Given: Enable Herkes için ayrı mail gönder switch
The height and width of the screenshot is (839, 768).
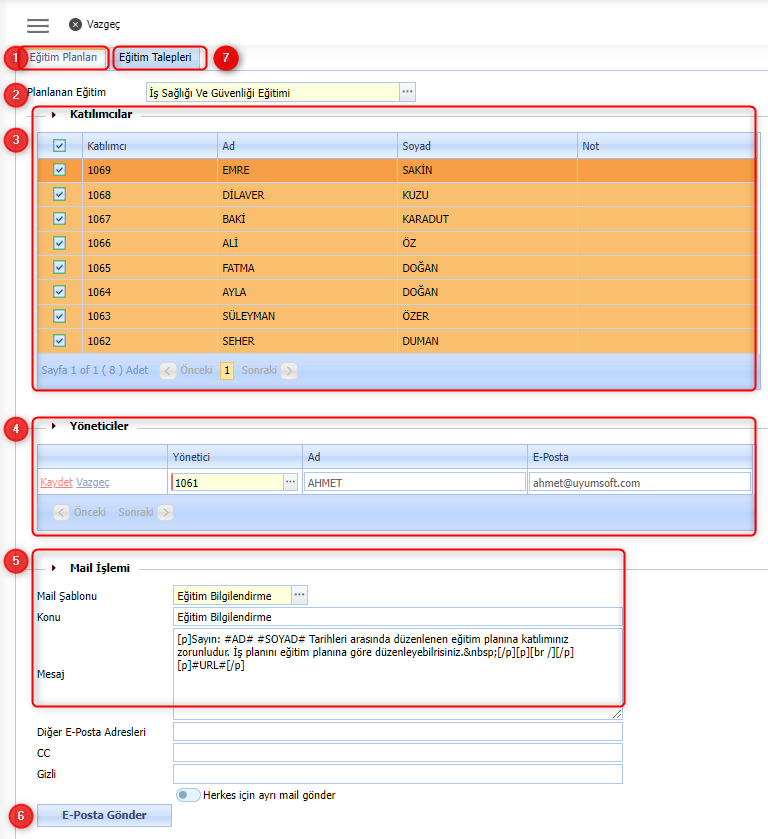Looking at the screenshot, I should (x=188, y=795).
